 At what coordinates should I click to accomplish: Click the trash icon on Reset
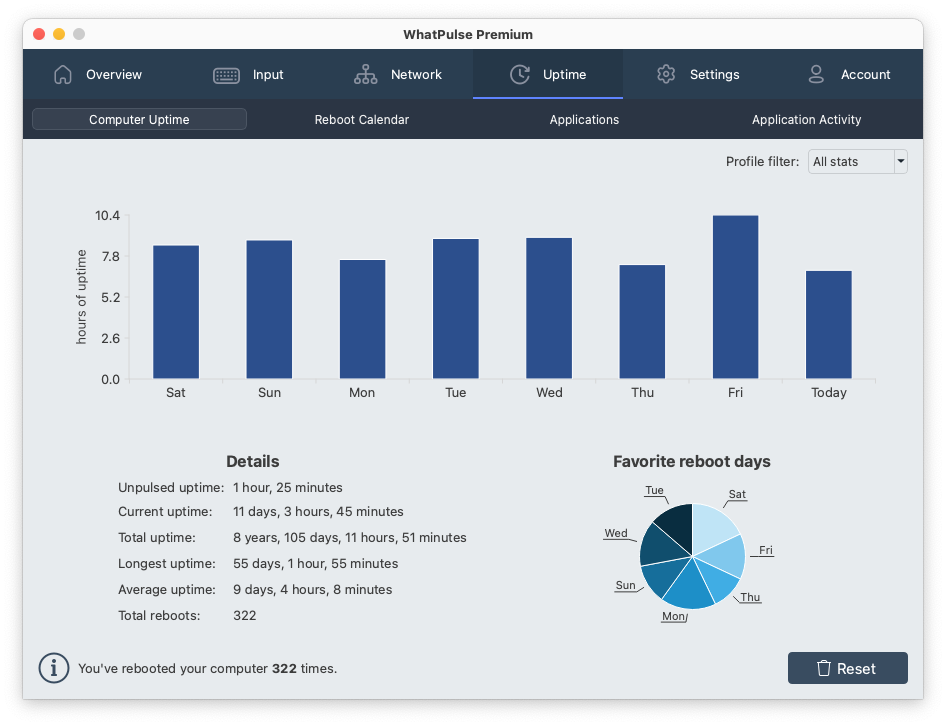(824, 668)
